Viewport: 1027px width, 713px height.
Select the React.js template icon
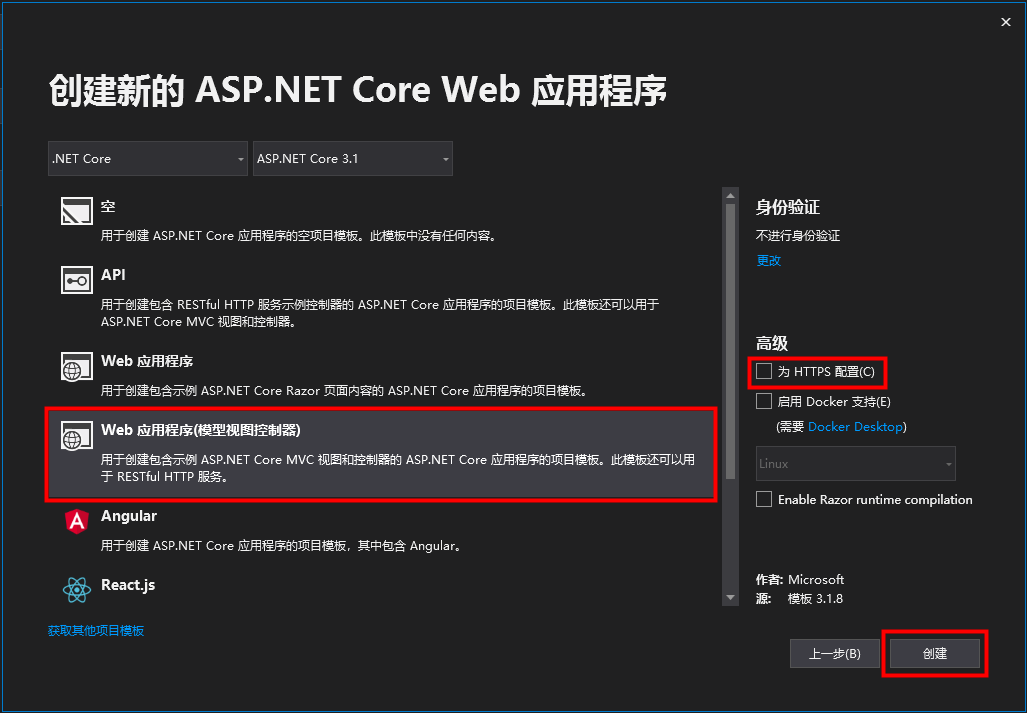tap(76, 588)
